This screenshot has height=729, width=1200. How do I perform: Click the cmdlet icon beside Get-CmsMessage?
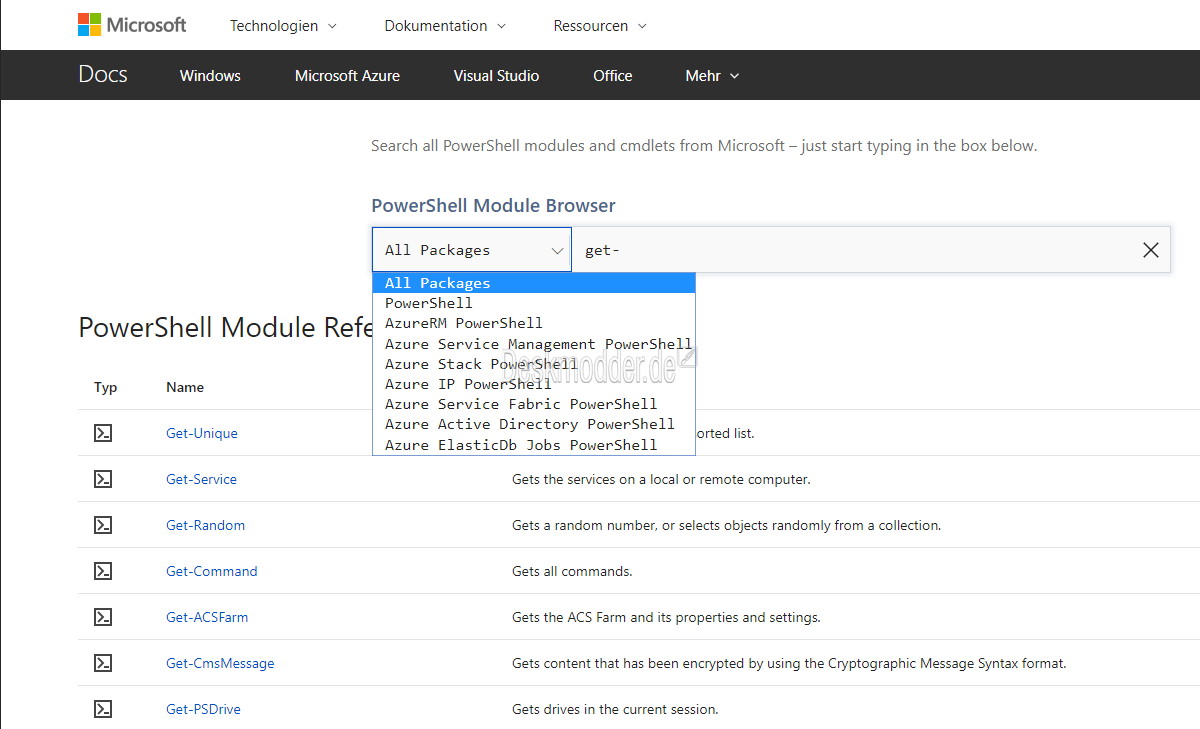pyautogui.click(x=103, y=663)
